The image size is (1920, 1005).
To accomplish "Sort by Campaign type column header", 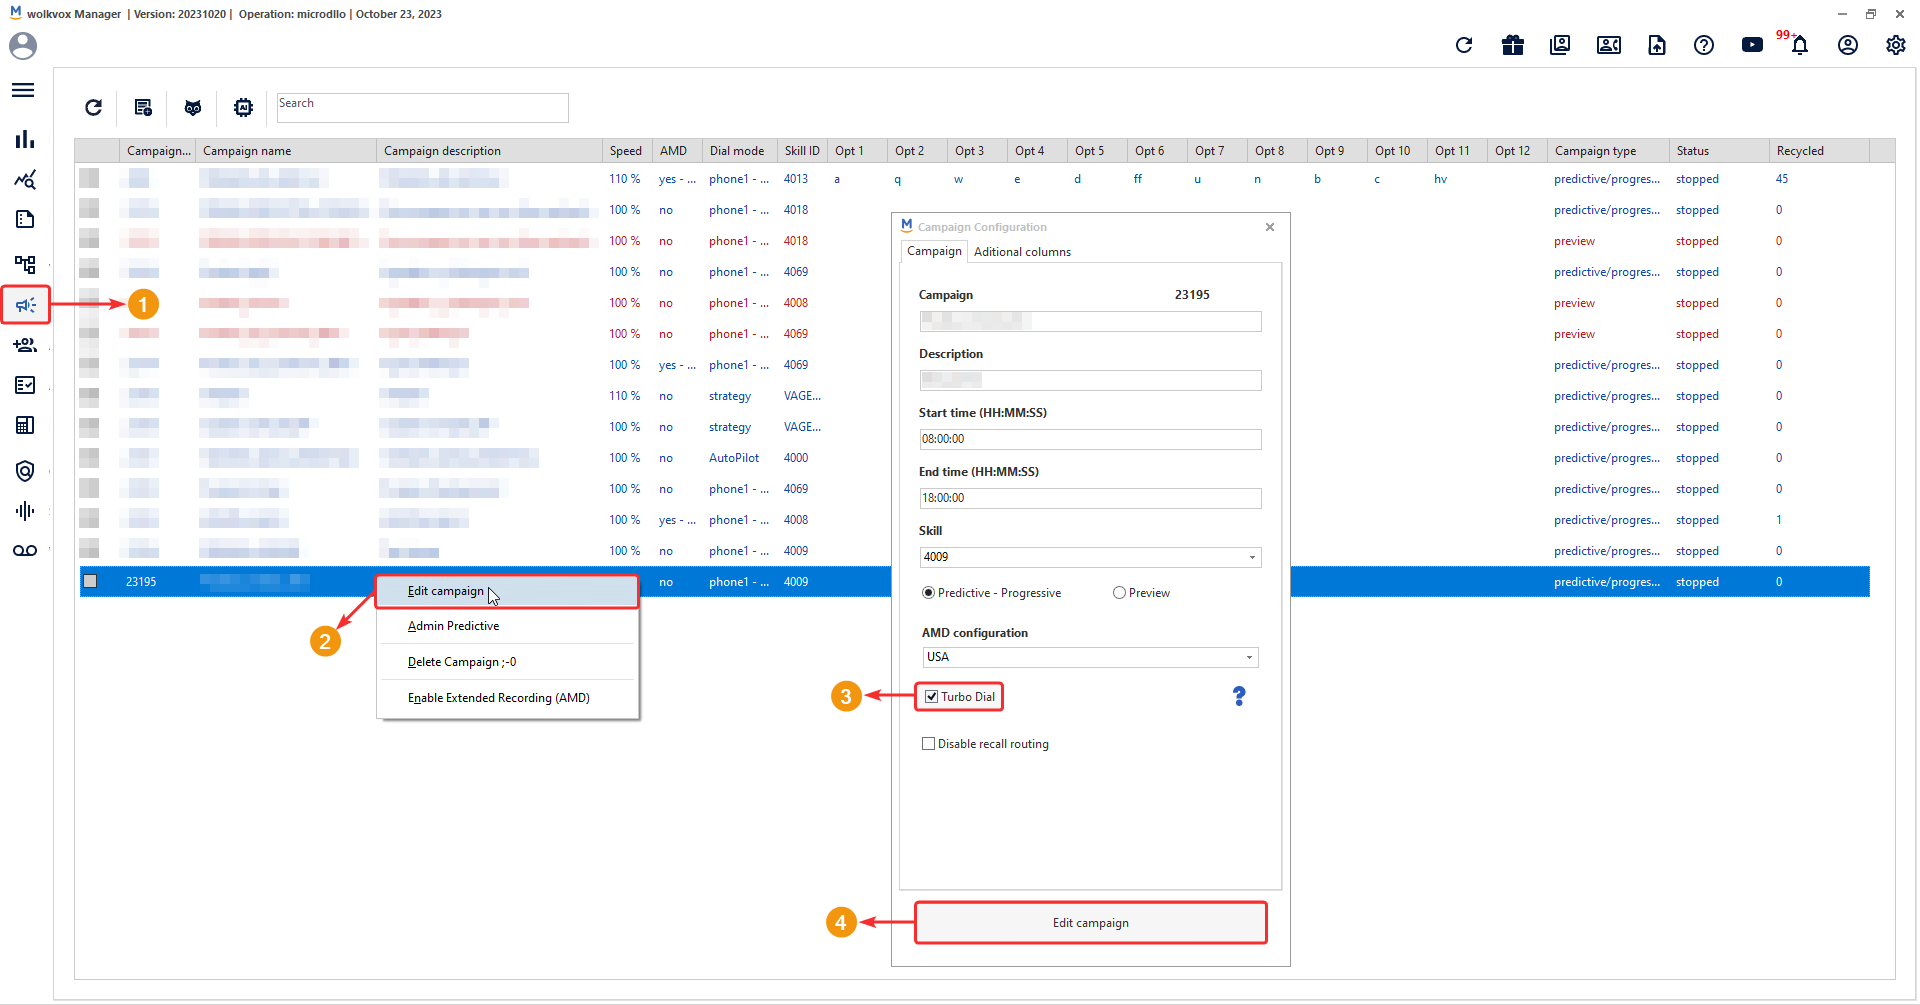I will [1608, 151].
